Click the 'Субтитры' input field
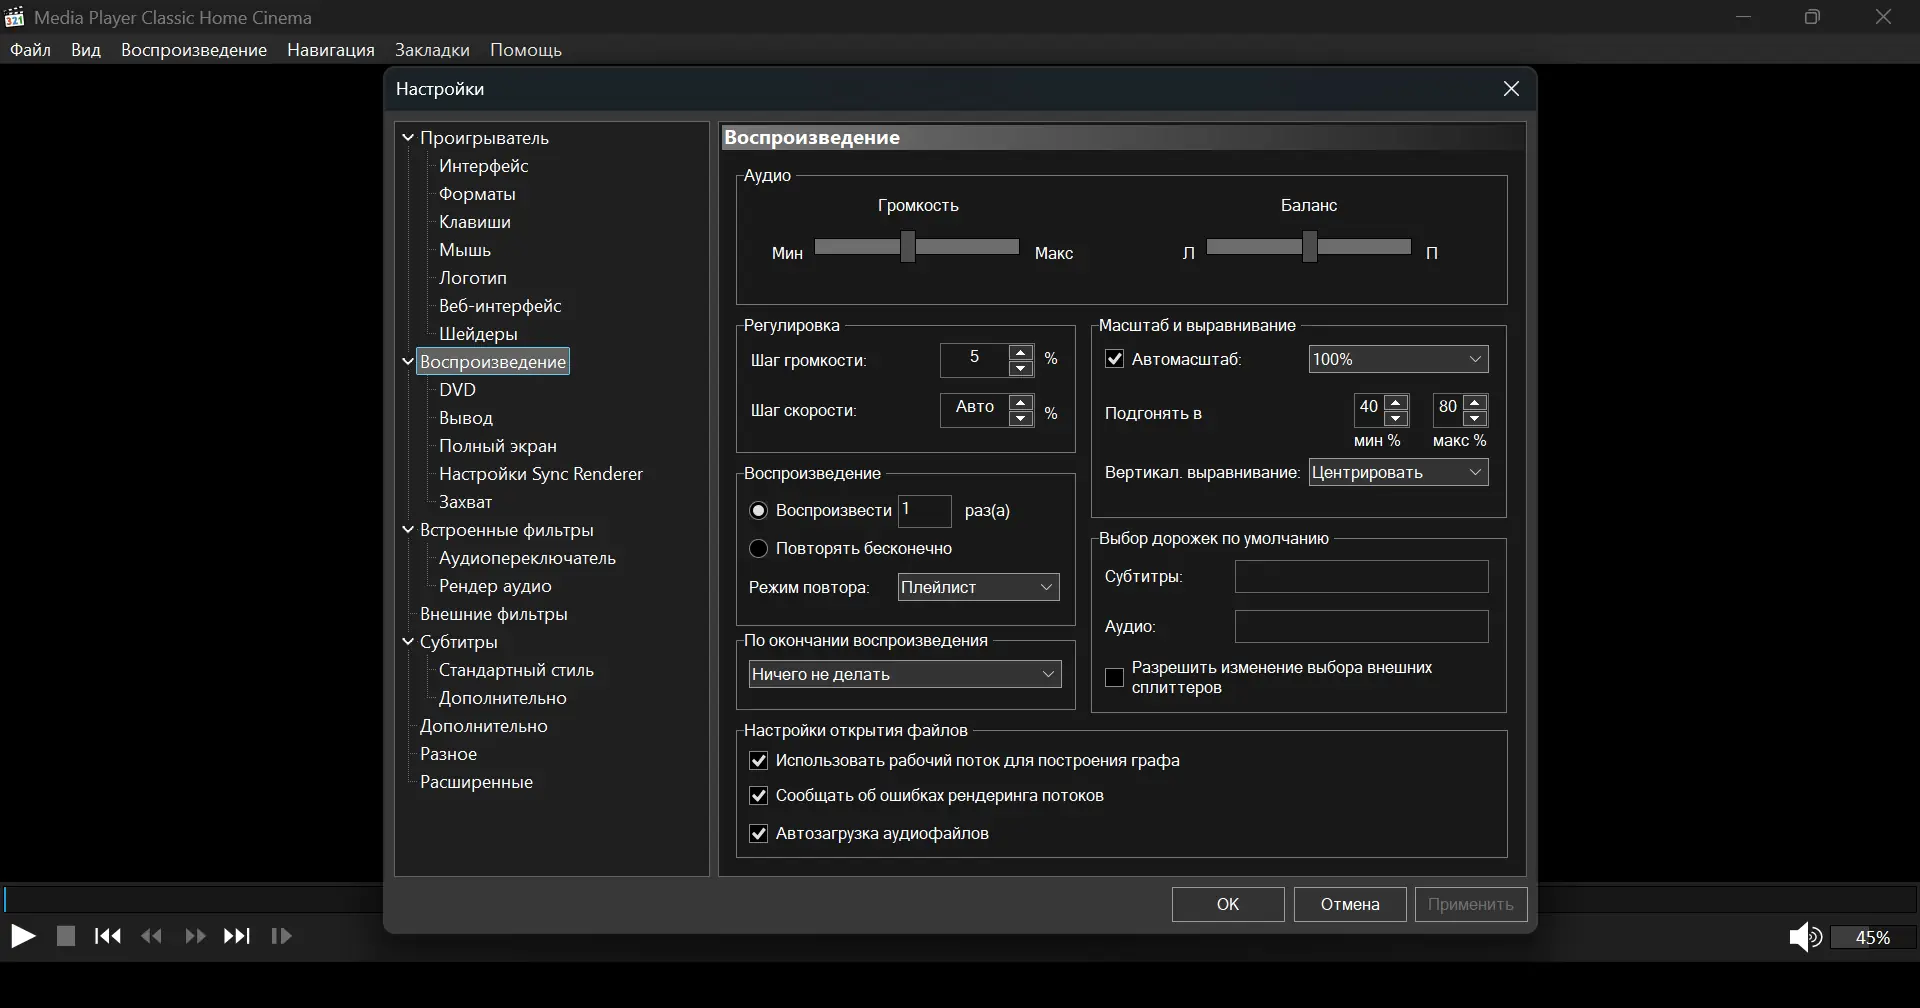This screenshot has height=1008, width=1920. (1361, 576)
